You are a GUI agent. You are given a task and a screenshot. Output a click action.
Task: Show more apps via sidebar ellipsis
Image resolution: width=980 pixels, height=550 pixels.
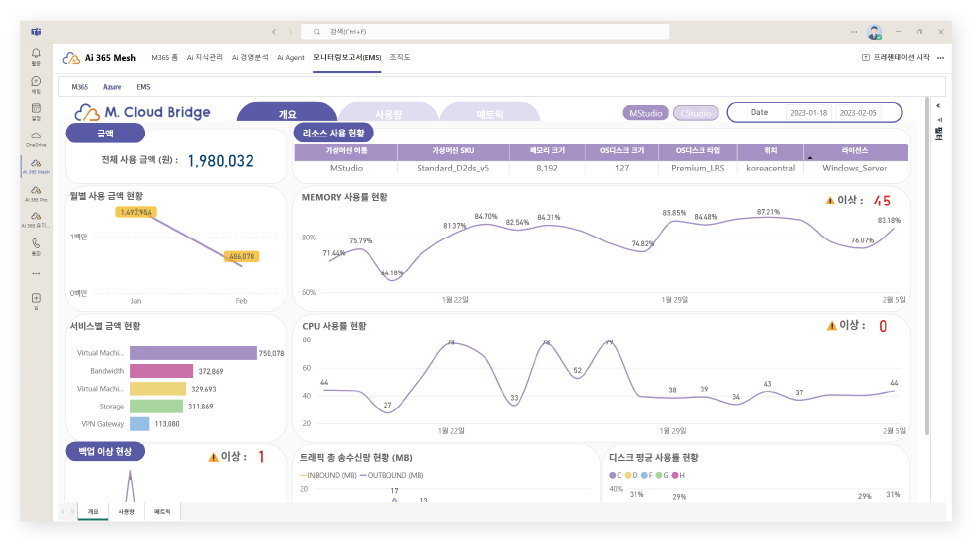tap(36, 273)
